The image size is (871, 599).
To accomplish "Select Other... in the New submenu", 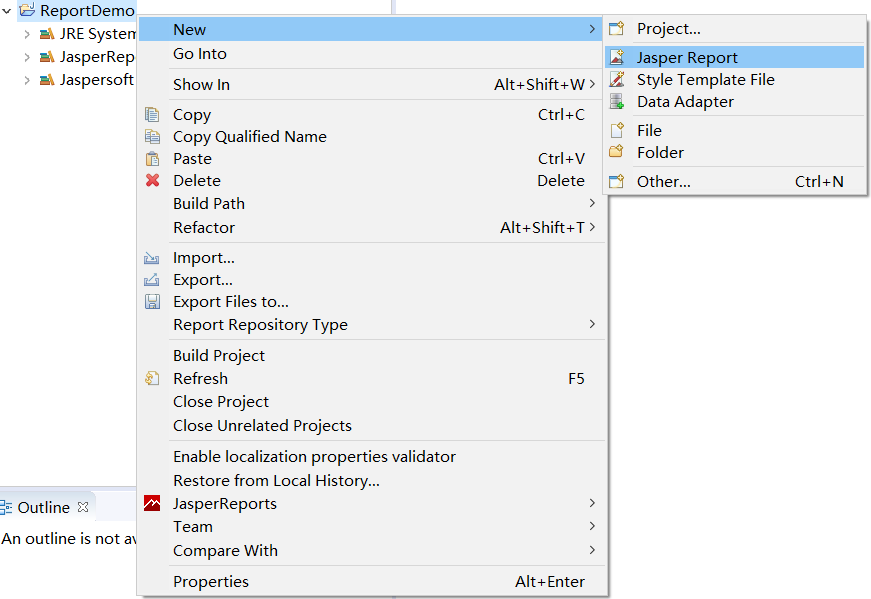I will point(664,182).
